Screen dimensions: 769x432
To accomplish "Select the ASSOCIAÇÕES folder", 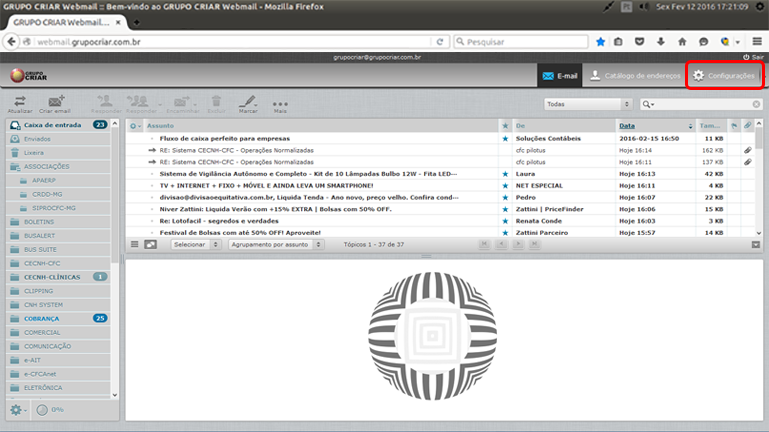I will [58, 166].
